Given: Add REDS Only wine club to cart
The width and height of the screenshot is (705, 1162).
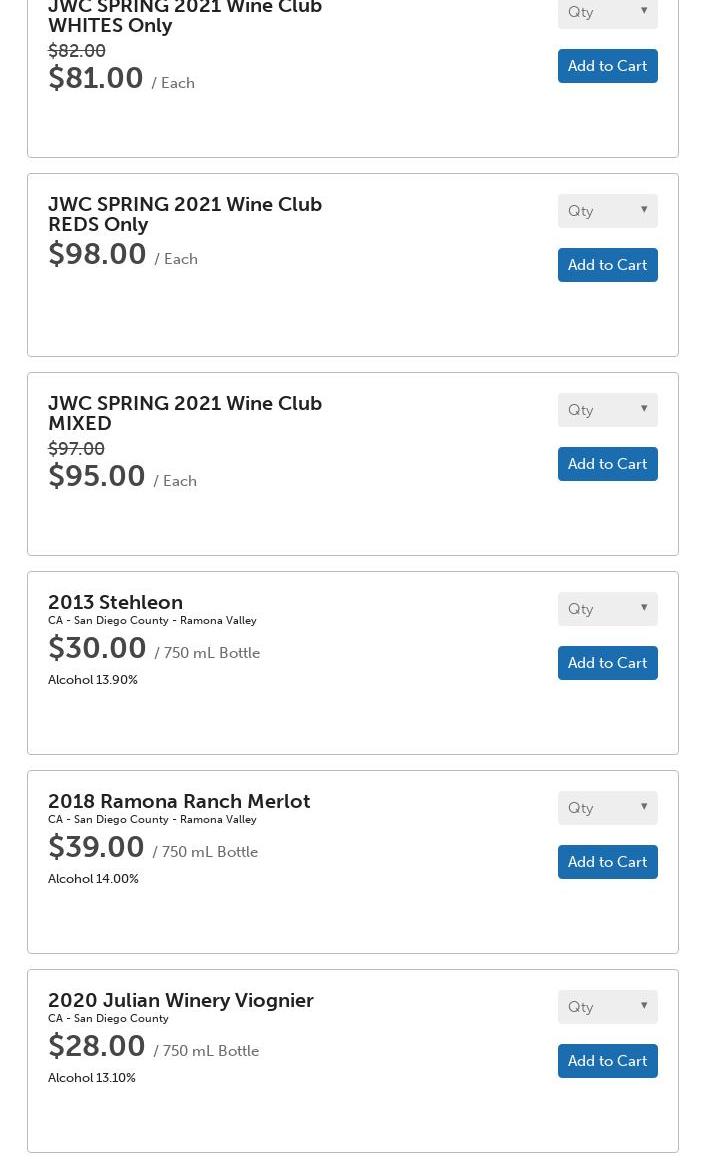Looking at the screenshot, I should (x=607, y=265).
